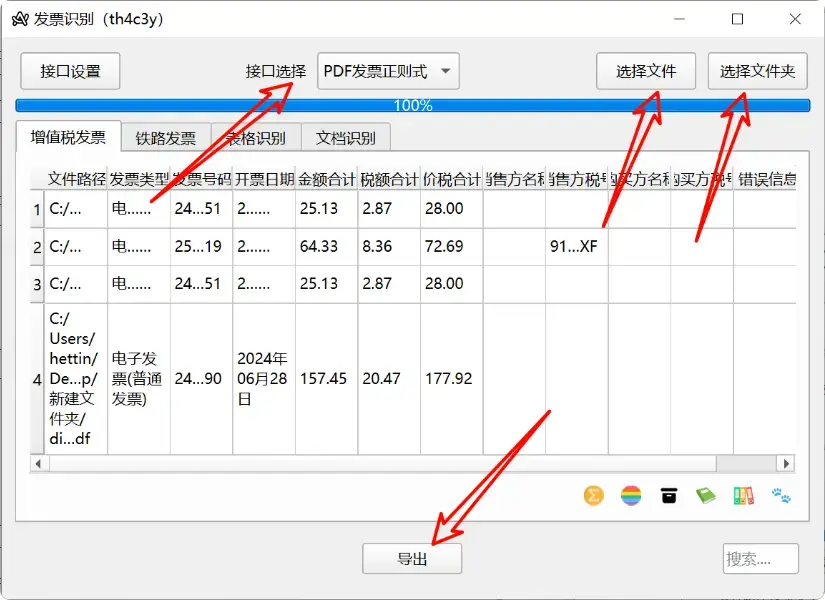Select the 错误信息 column header

point(768,180)
